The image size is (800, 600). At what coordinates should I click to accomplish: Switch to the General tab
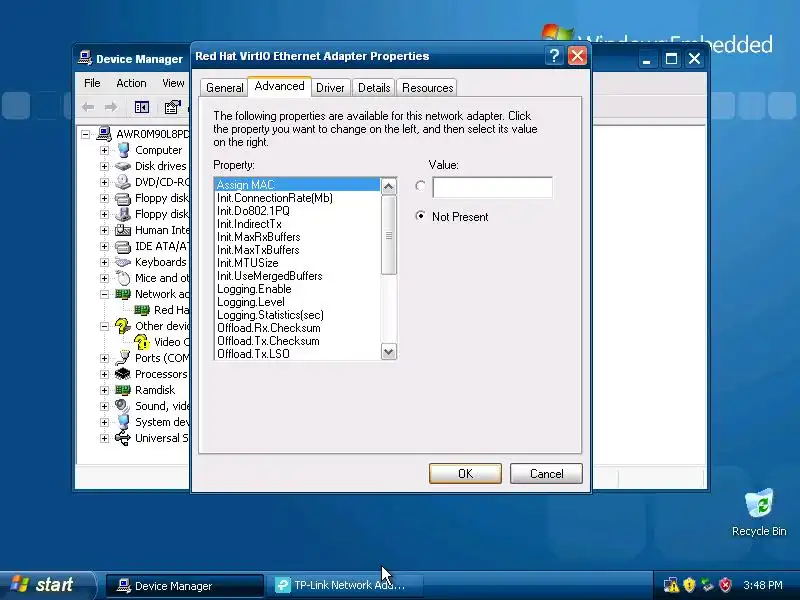224,88
